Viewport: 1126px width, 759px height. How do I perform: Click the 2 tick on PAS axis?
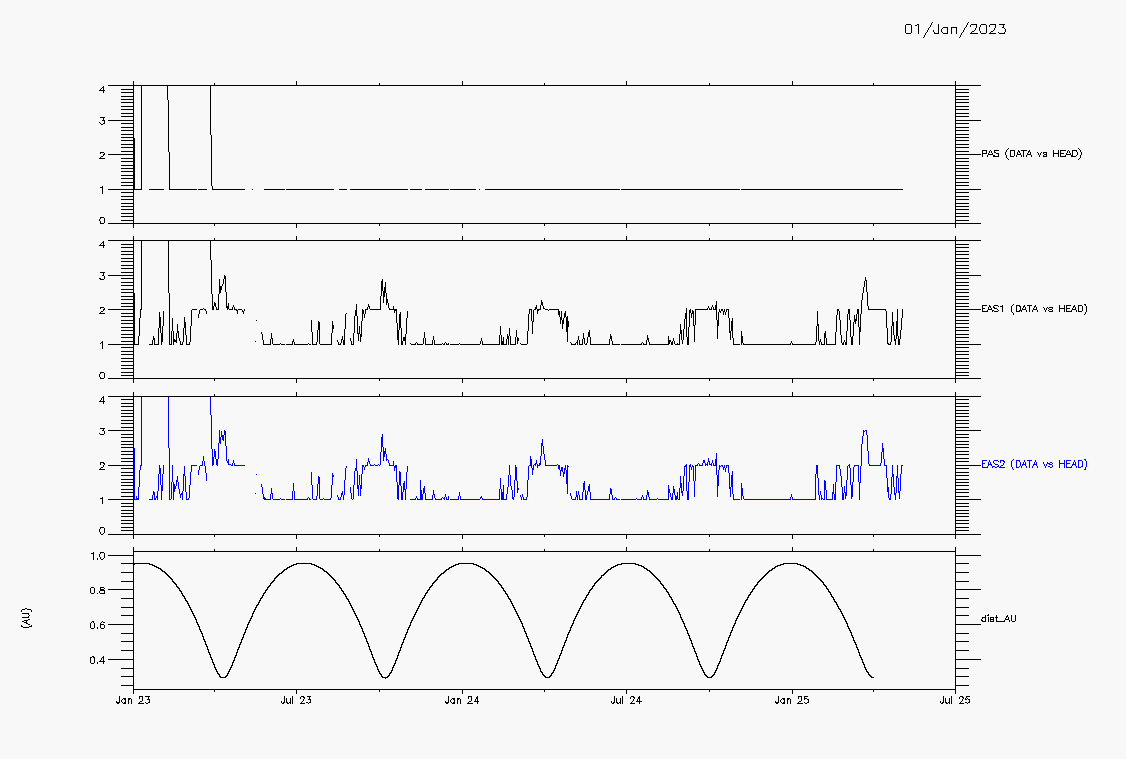click(x=102, y=155)
